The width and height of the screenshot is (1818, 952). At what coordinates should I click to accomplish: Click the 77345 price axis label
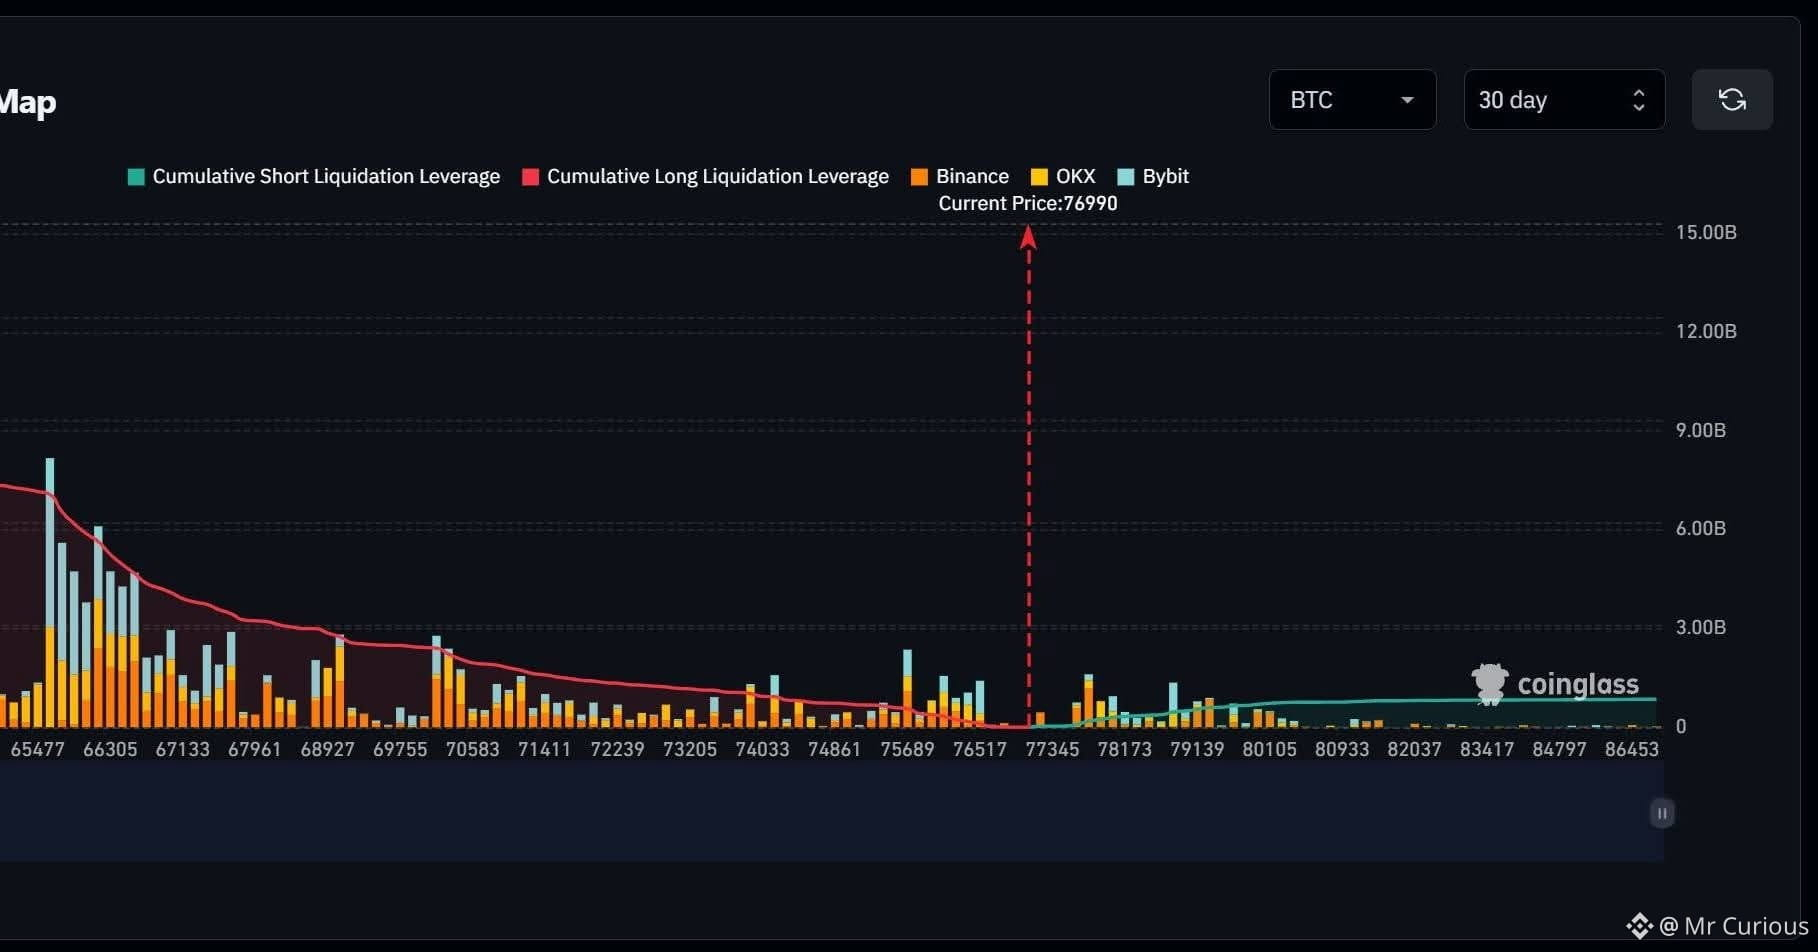(x=1052, y=749)
